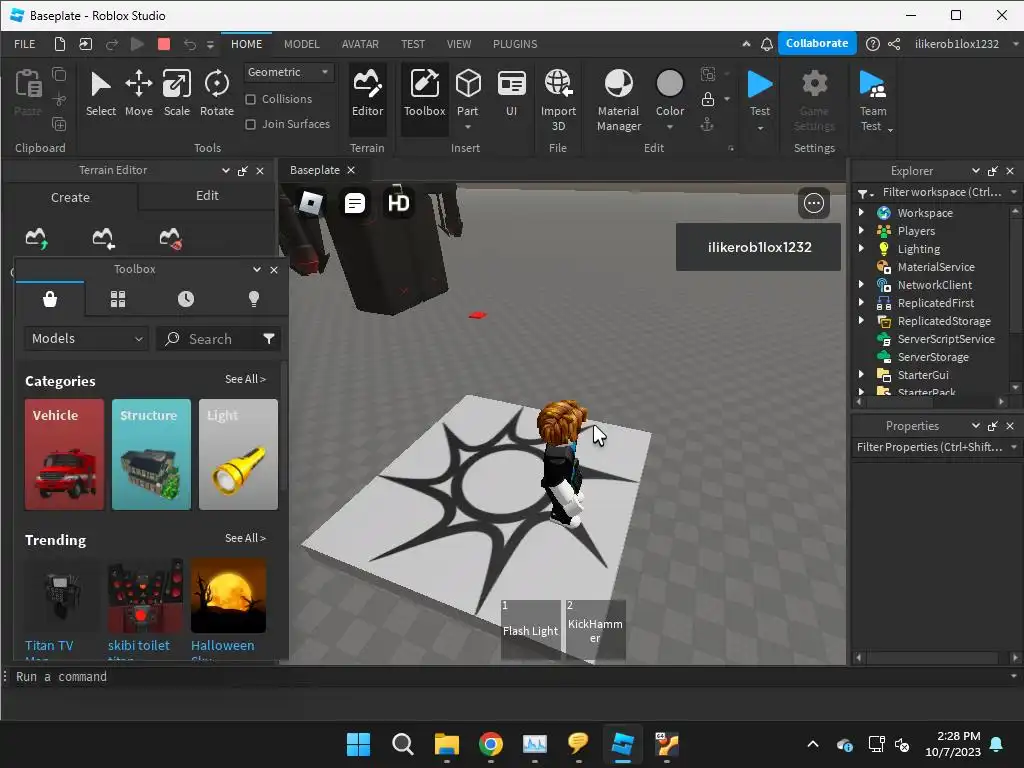Open Chrome from the taskbar
This screenshot has height=768, width=1024.
[490, 744]
